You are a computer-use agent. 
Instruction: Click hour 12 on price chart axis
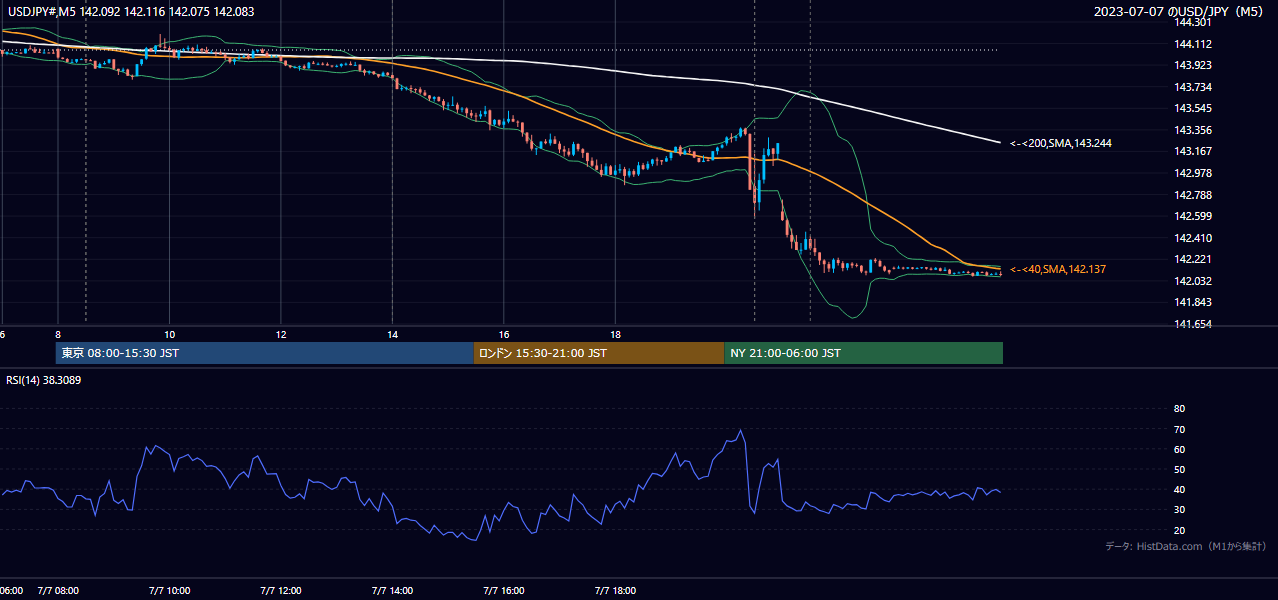point(281,334)
